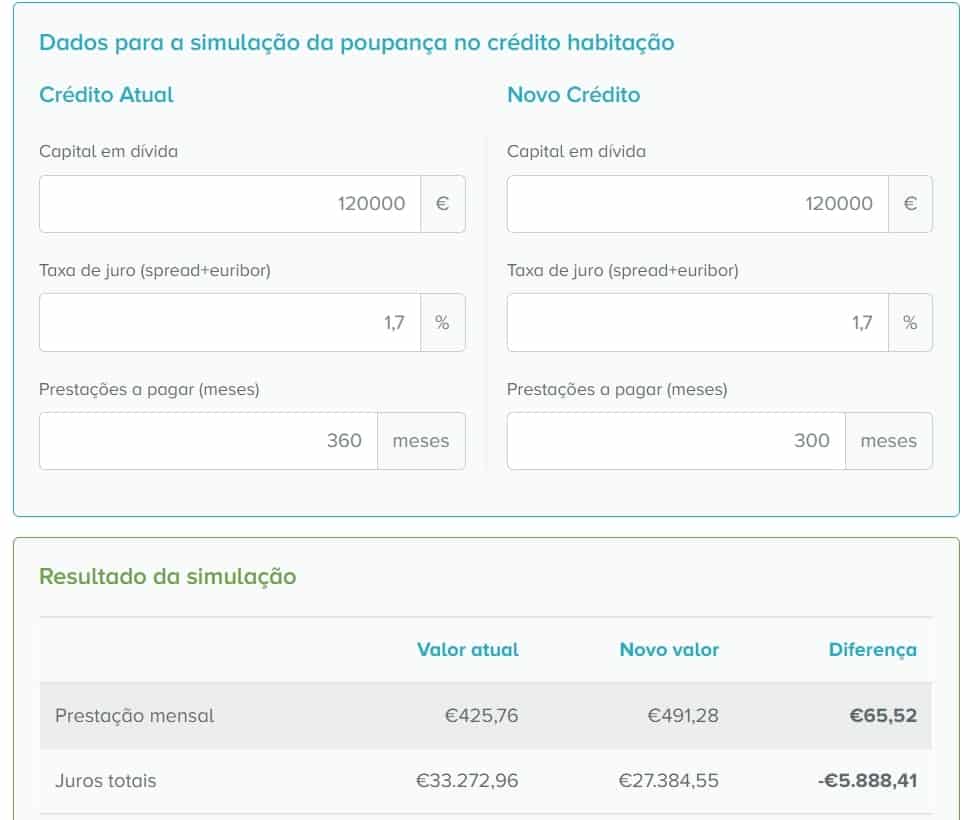Click the % unit label under Novo Crédito
Image resolution: width=970 pixels, height=820 pixels.
coord(911,321)
